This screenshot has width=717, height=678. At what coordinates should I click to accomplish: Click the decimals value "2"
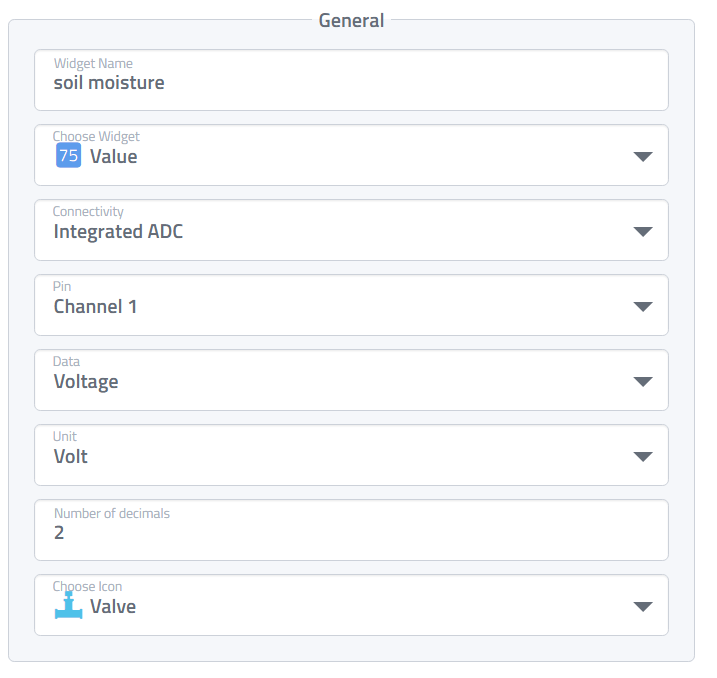click(x=59, y=533)
